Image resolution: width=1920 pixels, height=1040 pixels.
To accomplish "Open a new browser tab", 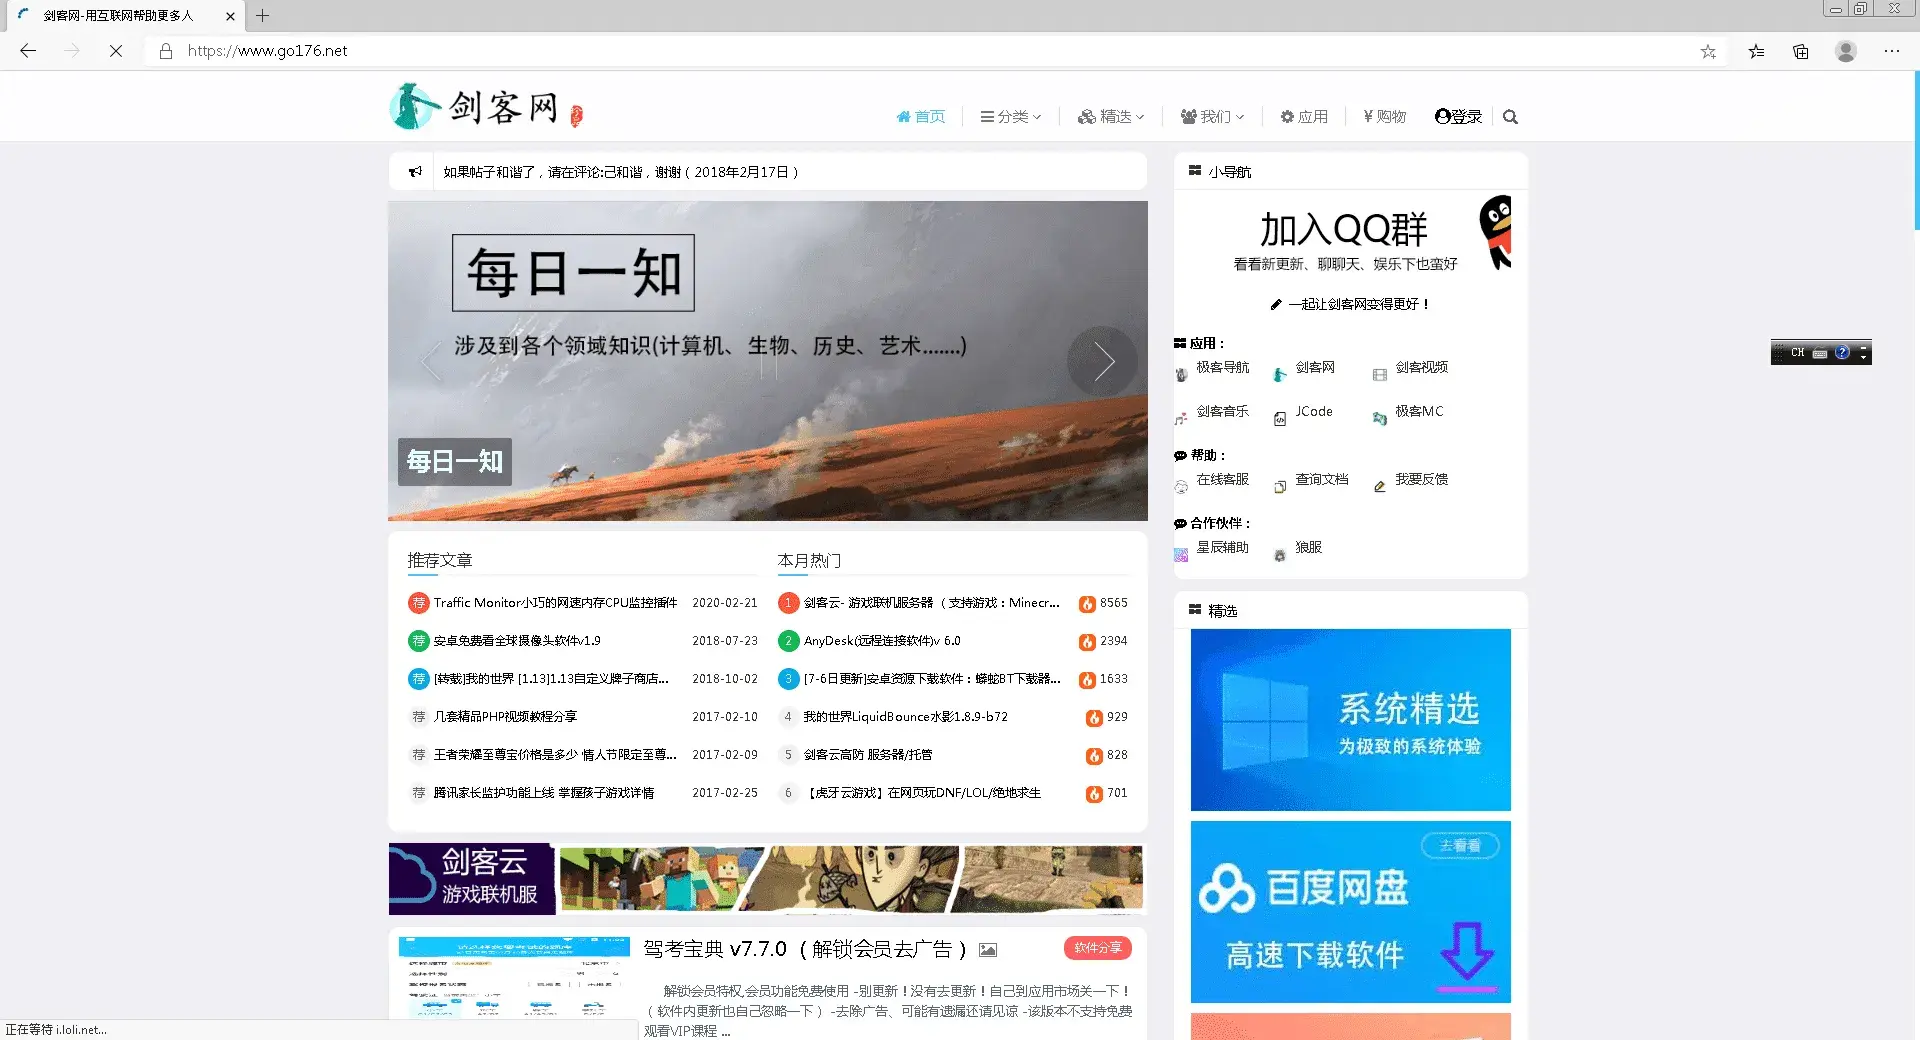I will [262, 16].
